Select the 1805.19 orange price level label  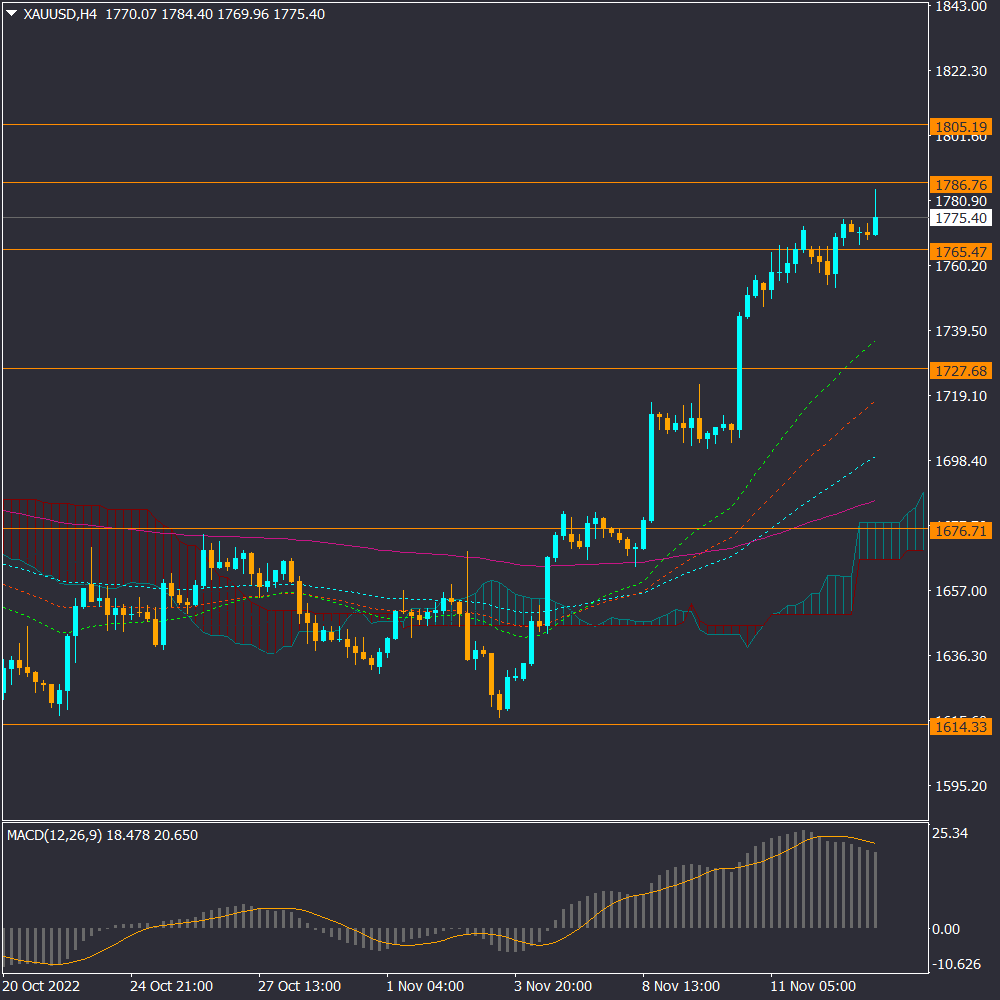960,127
